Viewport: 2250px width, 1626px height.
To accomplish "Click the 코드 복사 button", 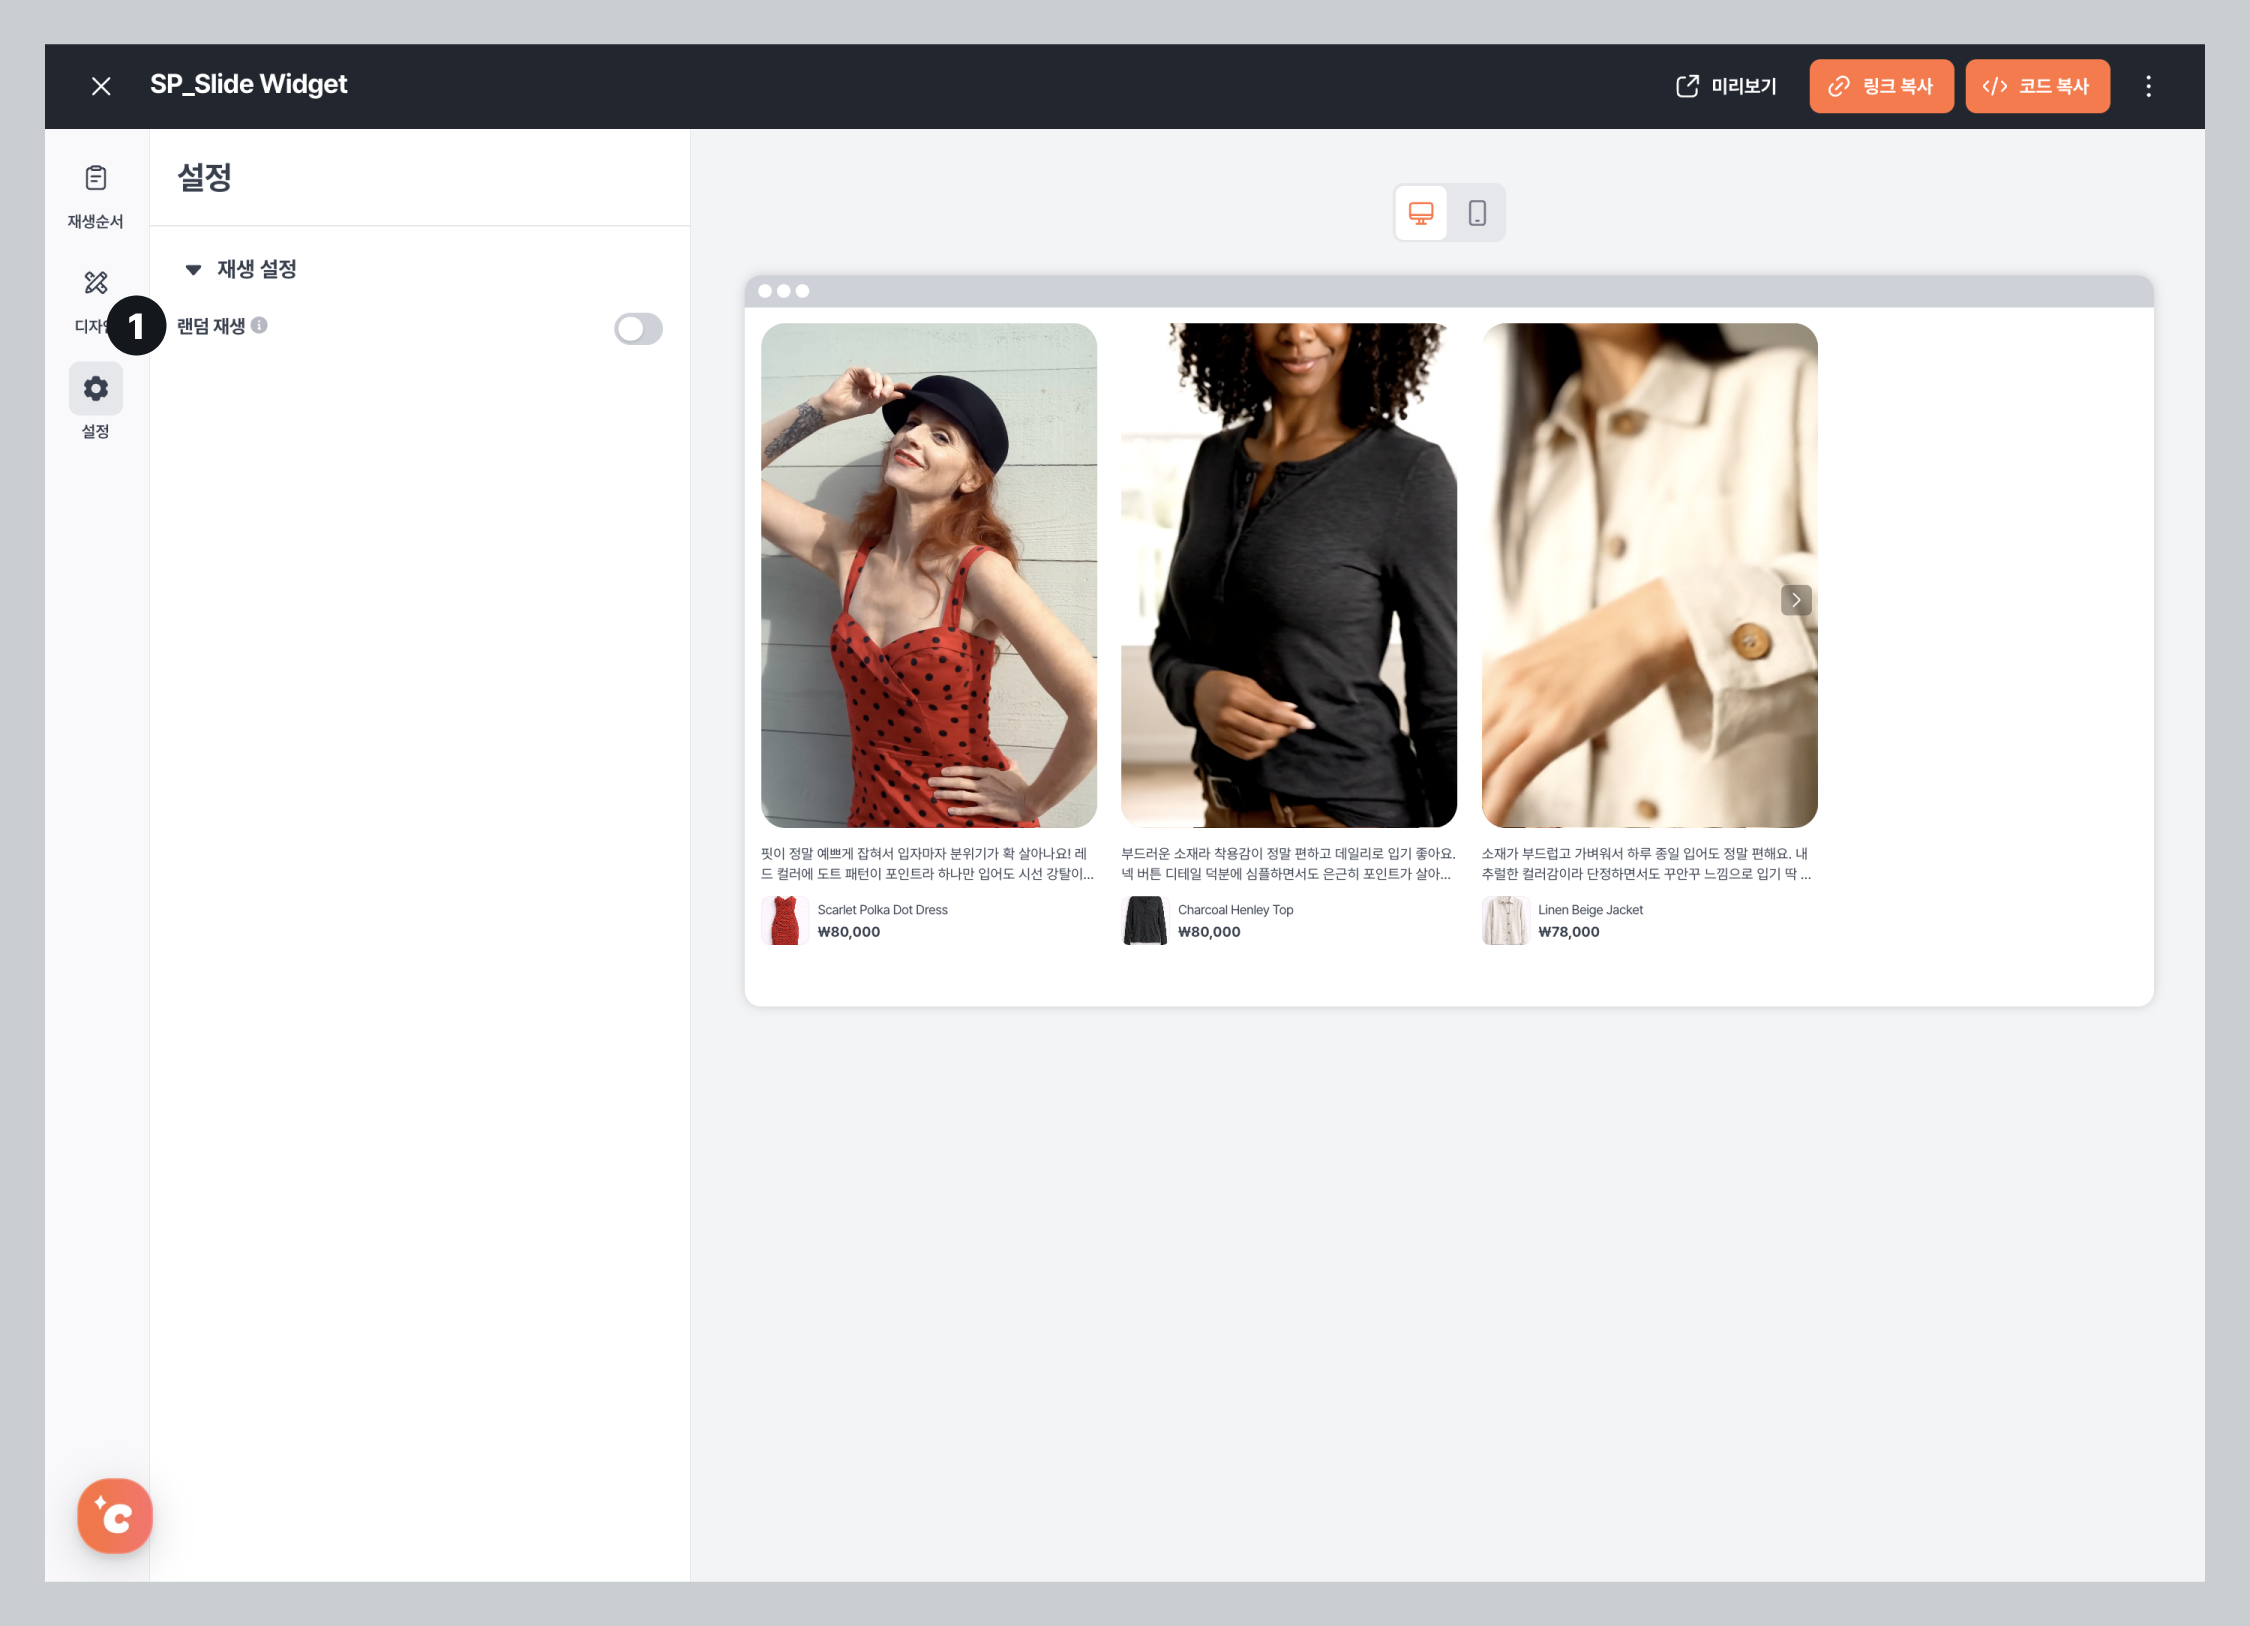I will [x=2036, y=86].
